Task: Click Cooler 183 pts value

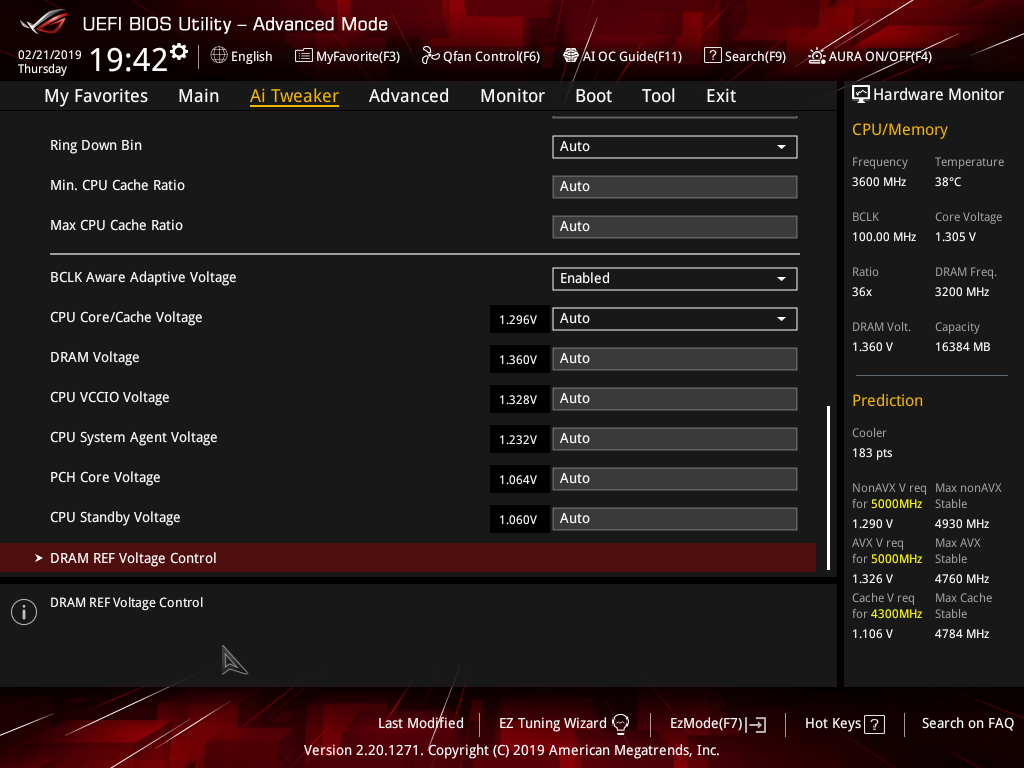Action: click(x=872, y=453)
